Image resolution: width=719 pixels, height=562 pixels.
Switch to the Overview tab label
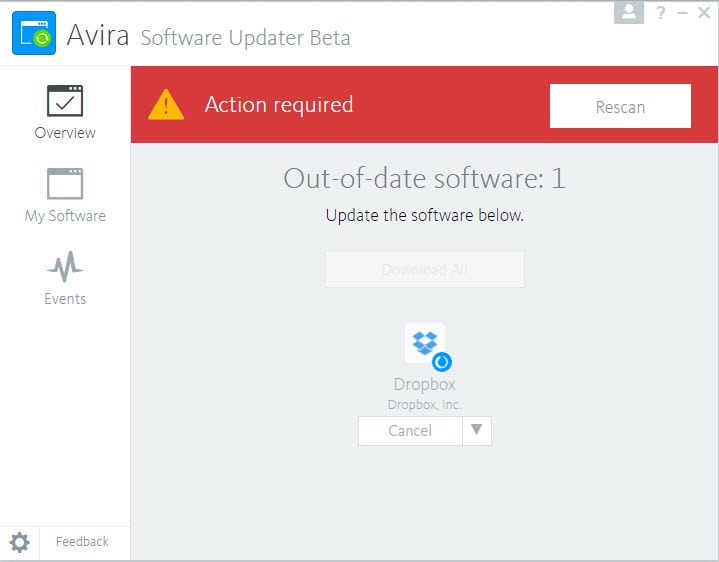tap(65, 133)
